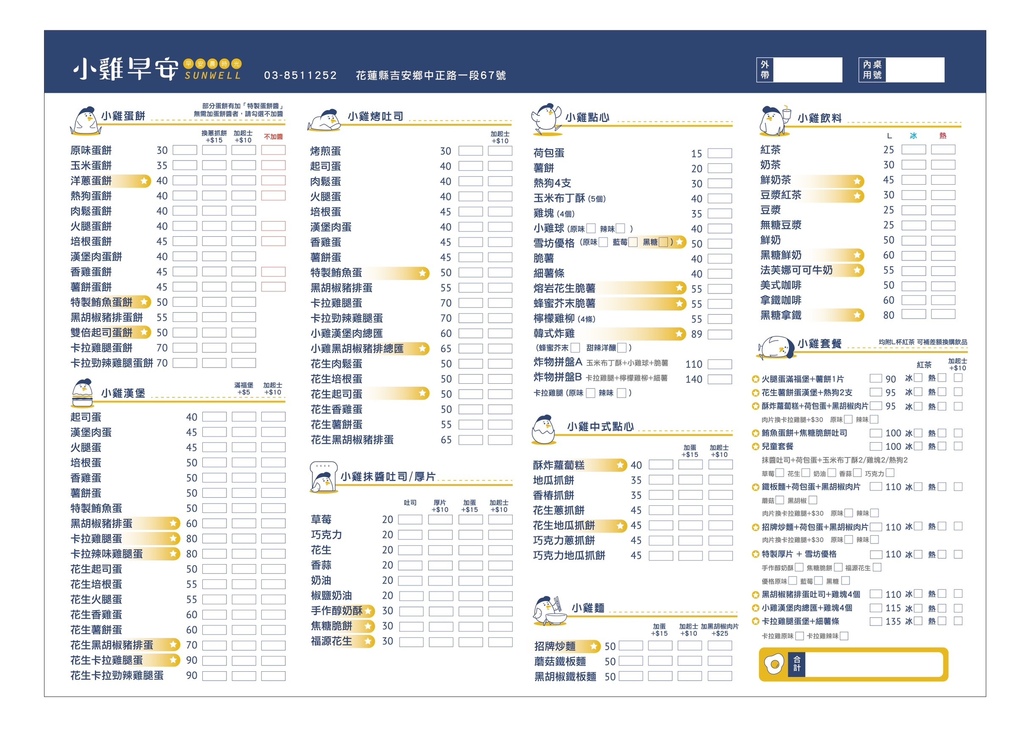
Task: Check the 甜辣洋釀 box under 韓式炸雞
Action: 622,348
